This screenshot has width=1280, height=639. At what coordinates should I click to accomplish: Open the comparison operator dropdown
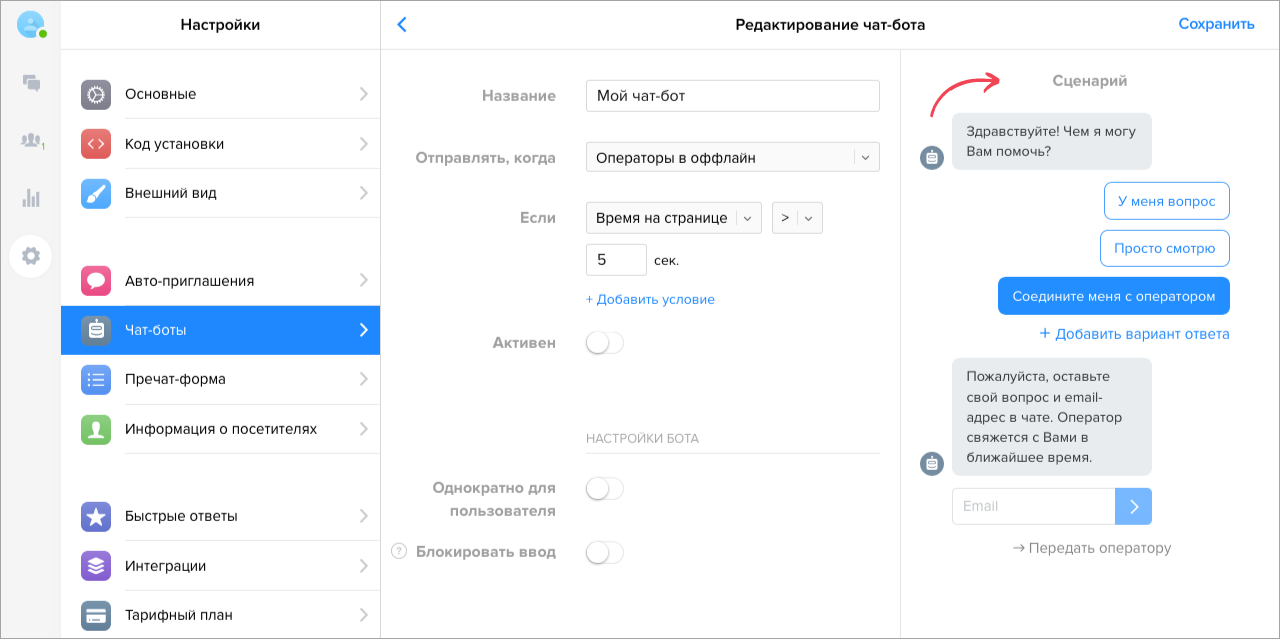pyautogui.click(x=797, y=217)
